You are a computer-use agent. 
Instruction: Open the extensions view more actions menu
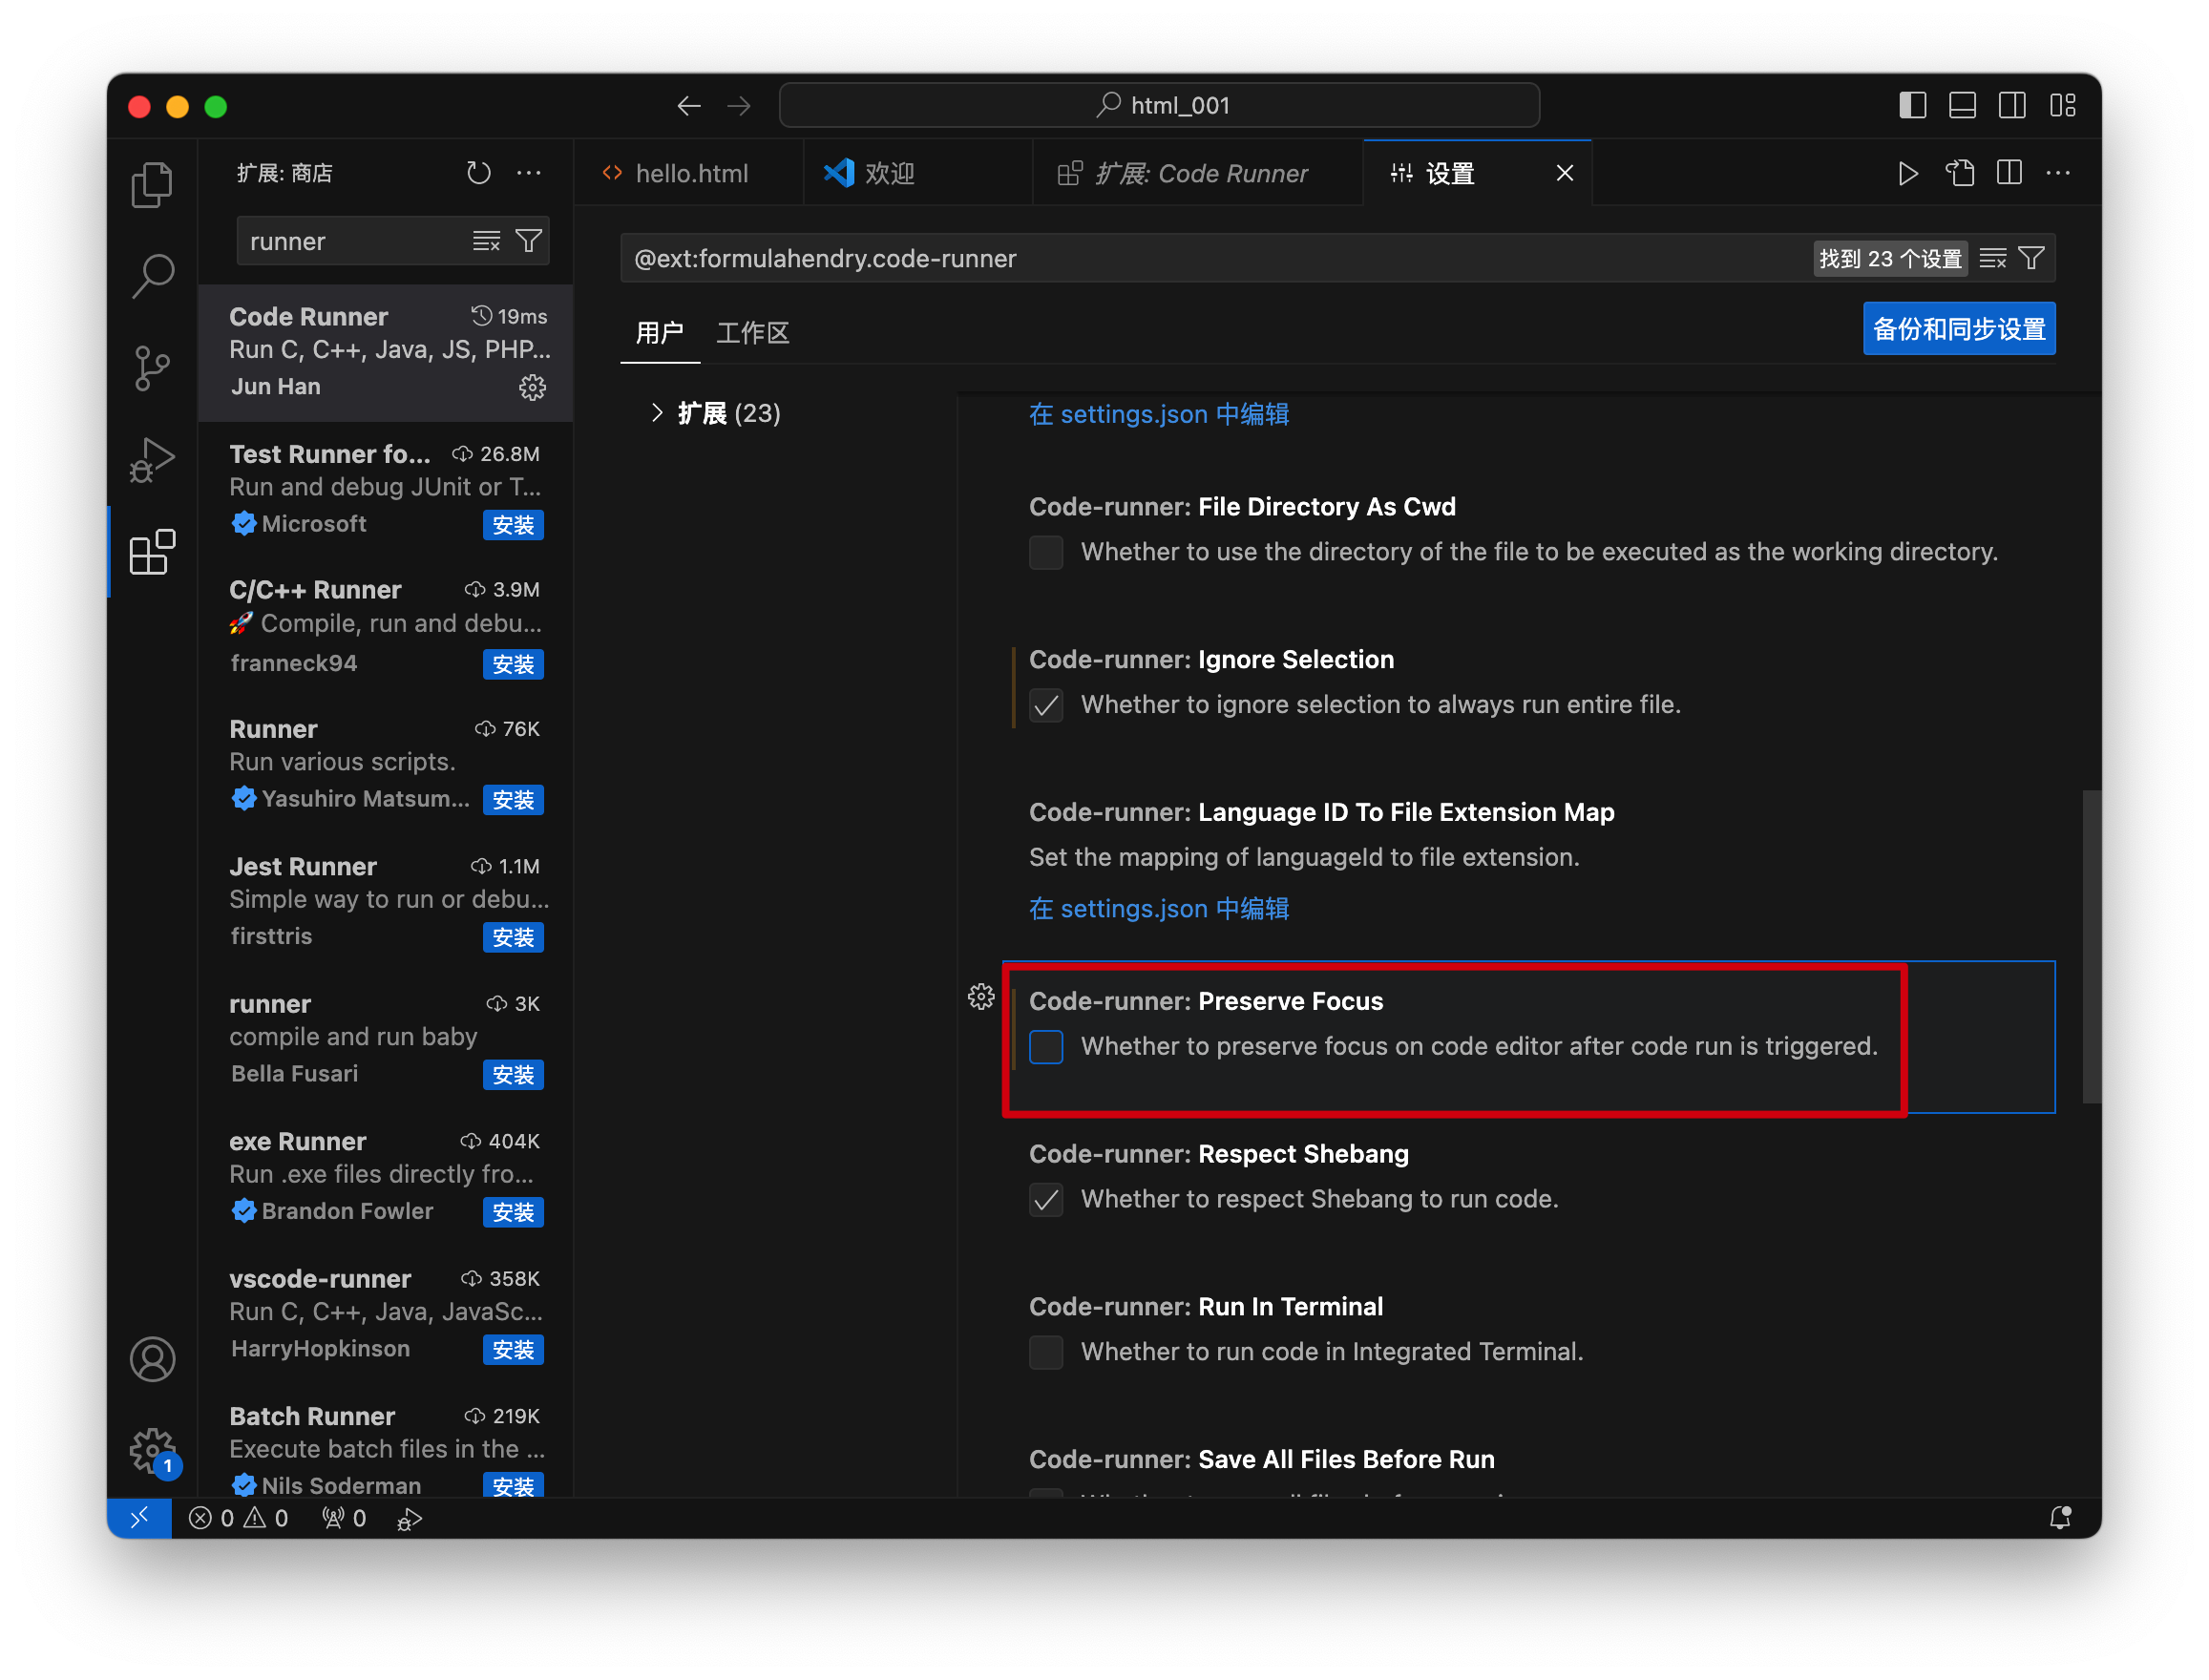(528, 173)
